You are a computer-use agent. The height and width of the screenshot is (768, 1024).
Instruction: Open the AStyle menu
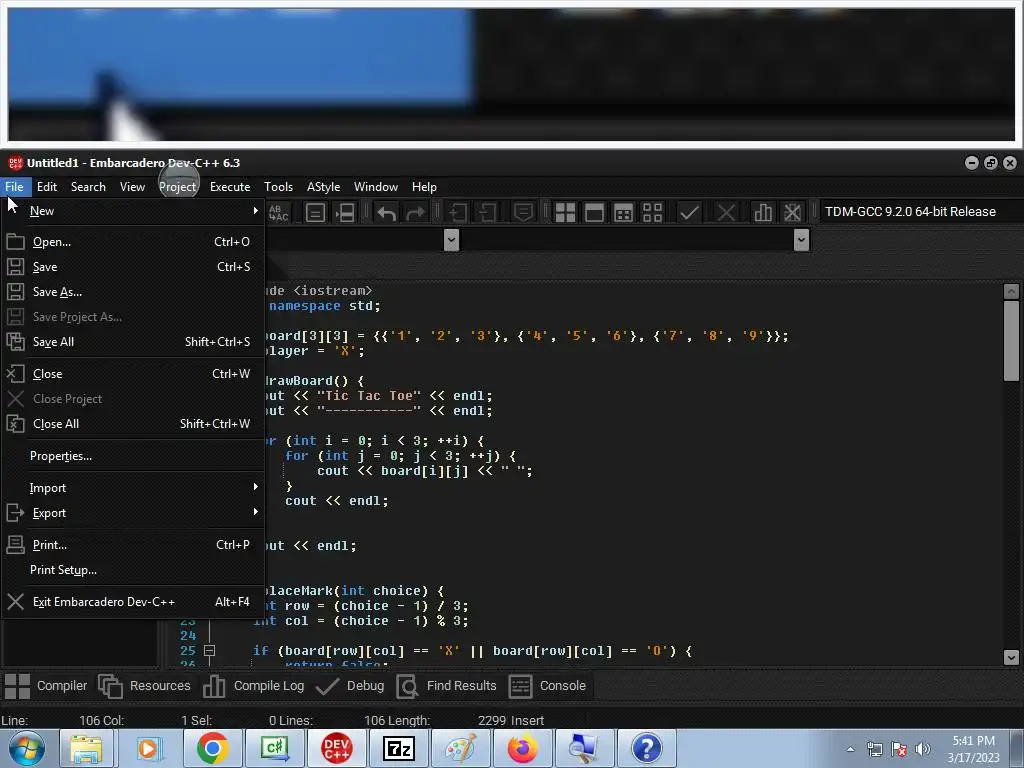coord(323,187)
